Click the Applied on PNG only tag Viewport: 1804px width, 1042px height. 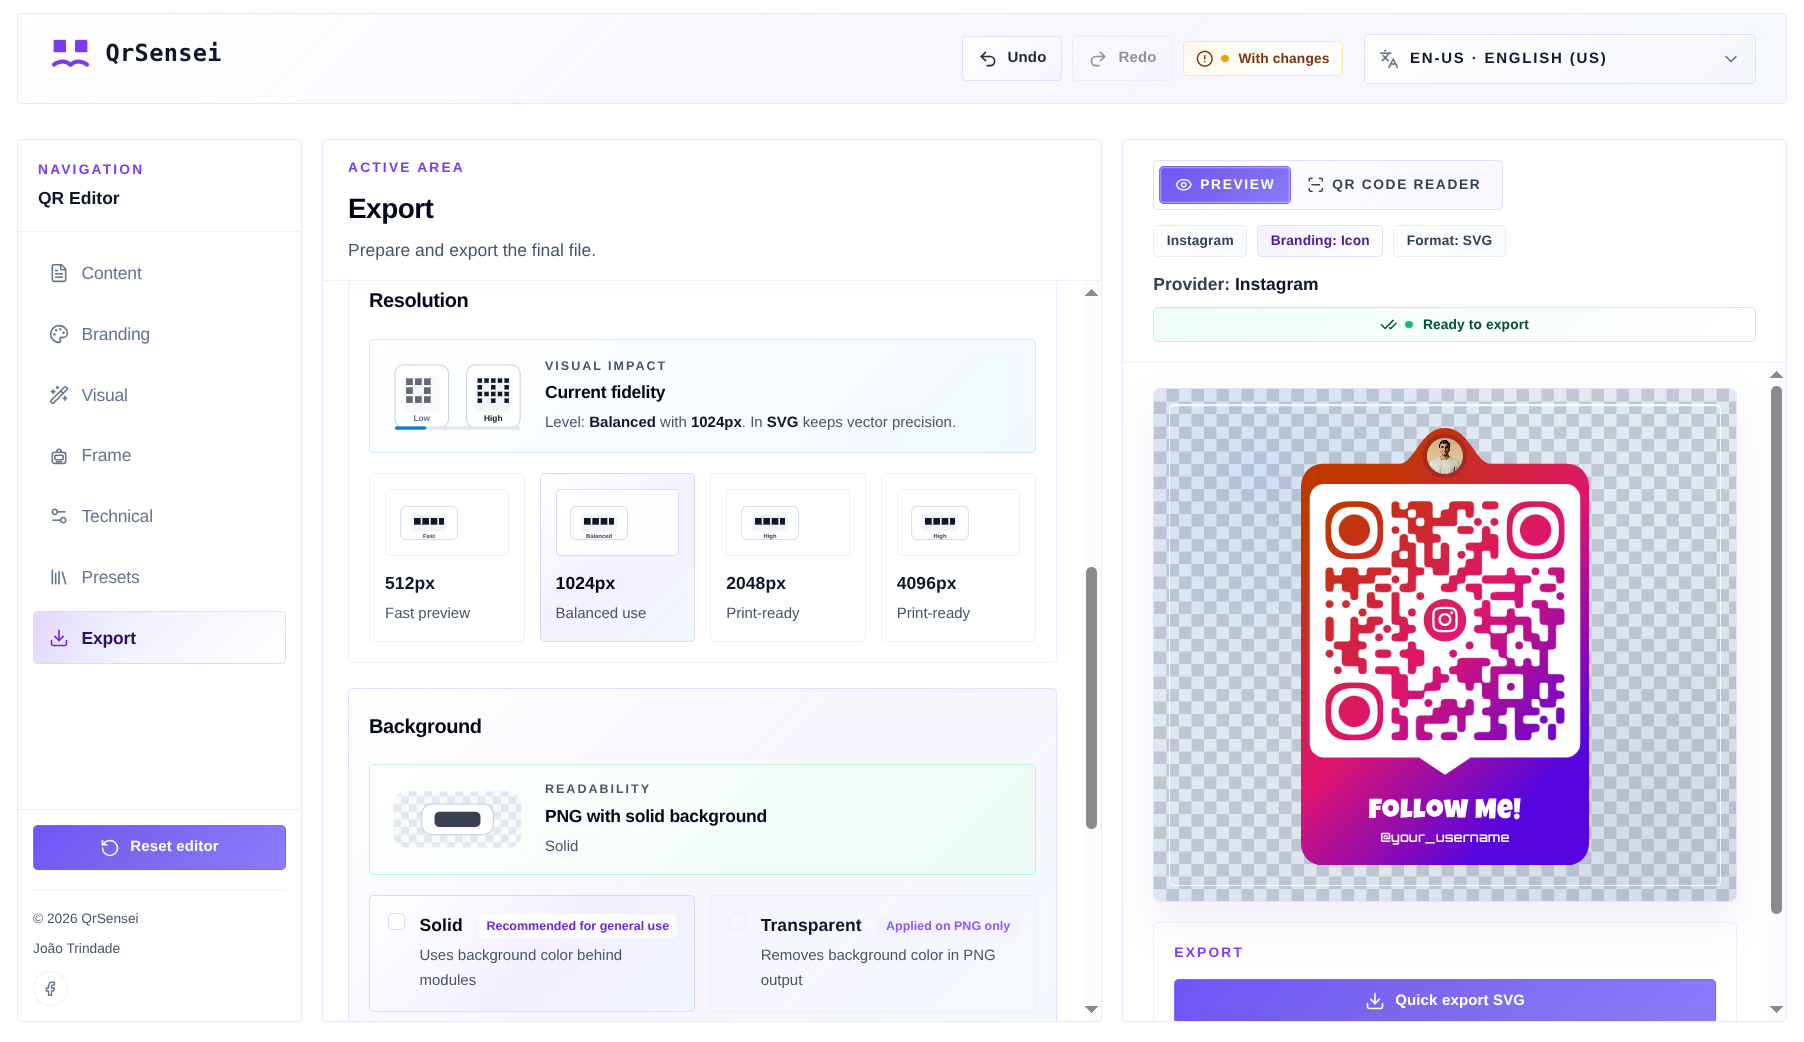(x=948, y=926)
